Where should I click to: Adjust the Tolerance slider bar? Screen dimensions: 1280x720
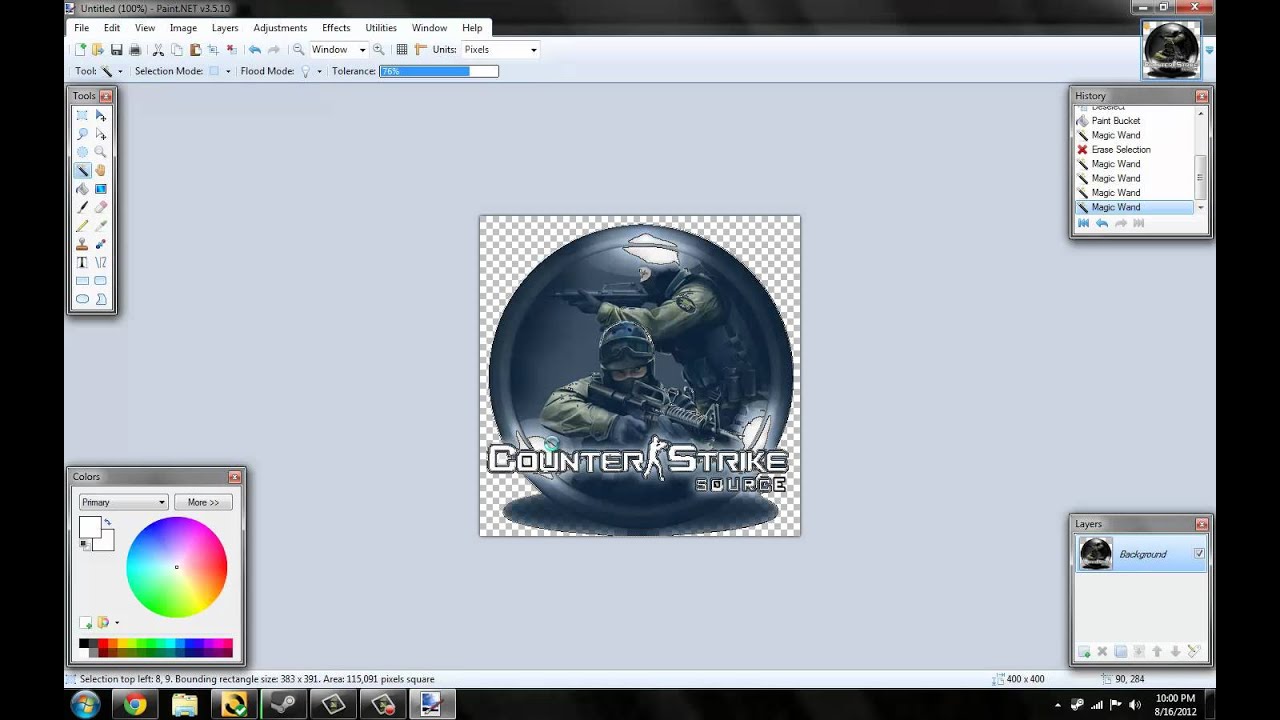439,71
